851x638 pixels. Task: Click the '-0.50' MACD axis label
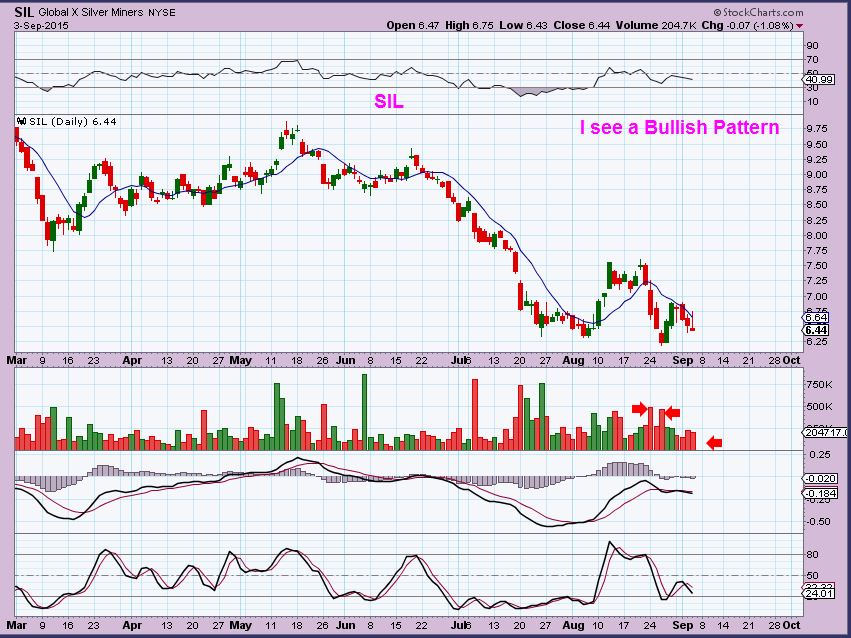click(x=818, y=522)
